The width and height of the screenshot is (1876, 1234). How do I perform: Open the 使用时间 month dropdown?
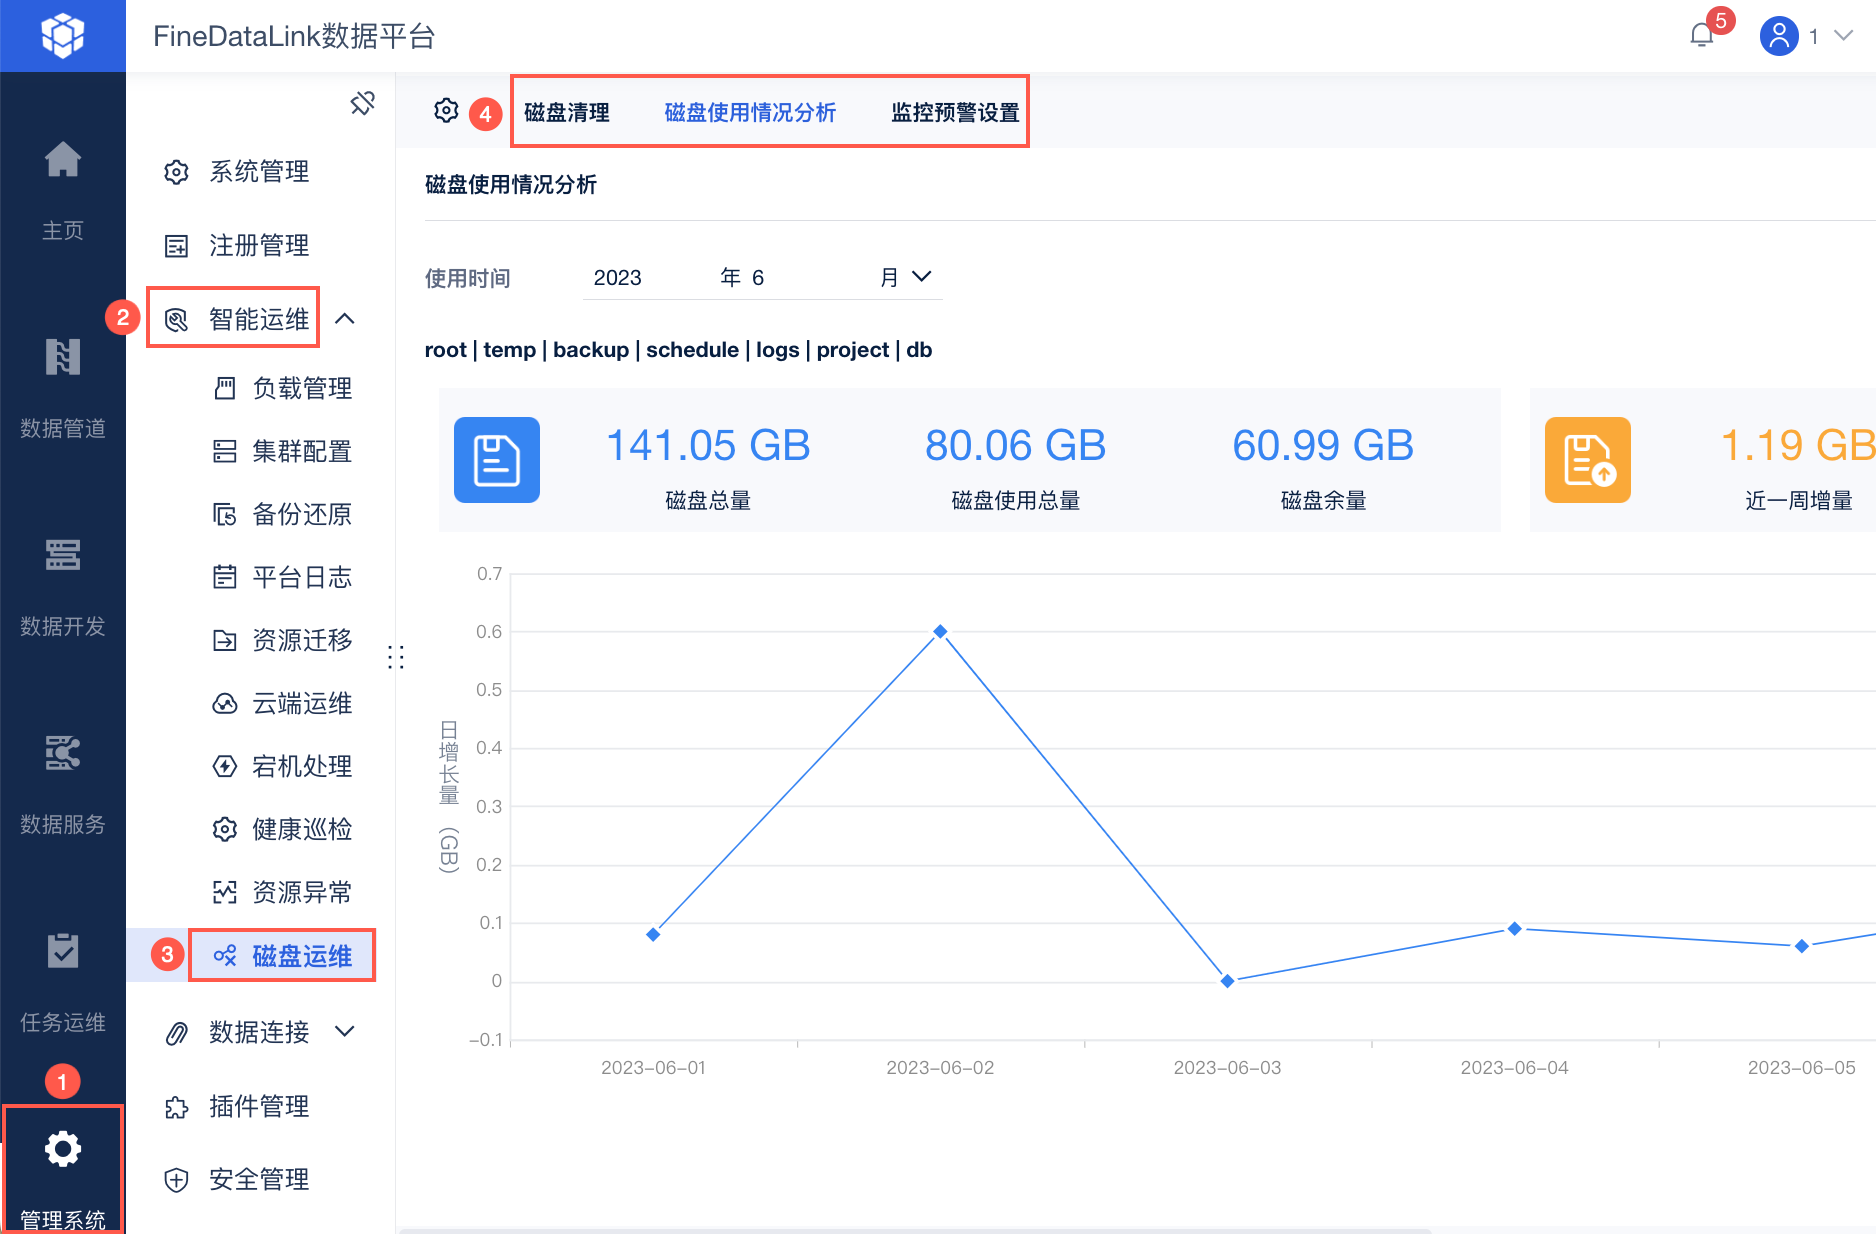tap(921, 277)
